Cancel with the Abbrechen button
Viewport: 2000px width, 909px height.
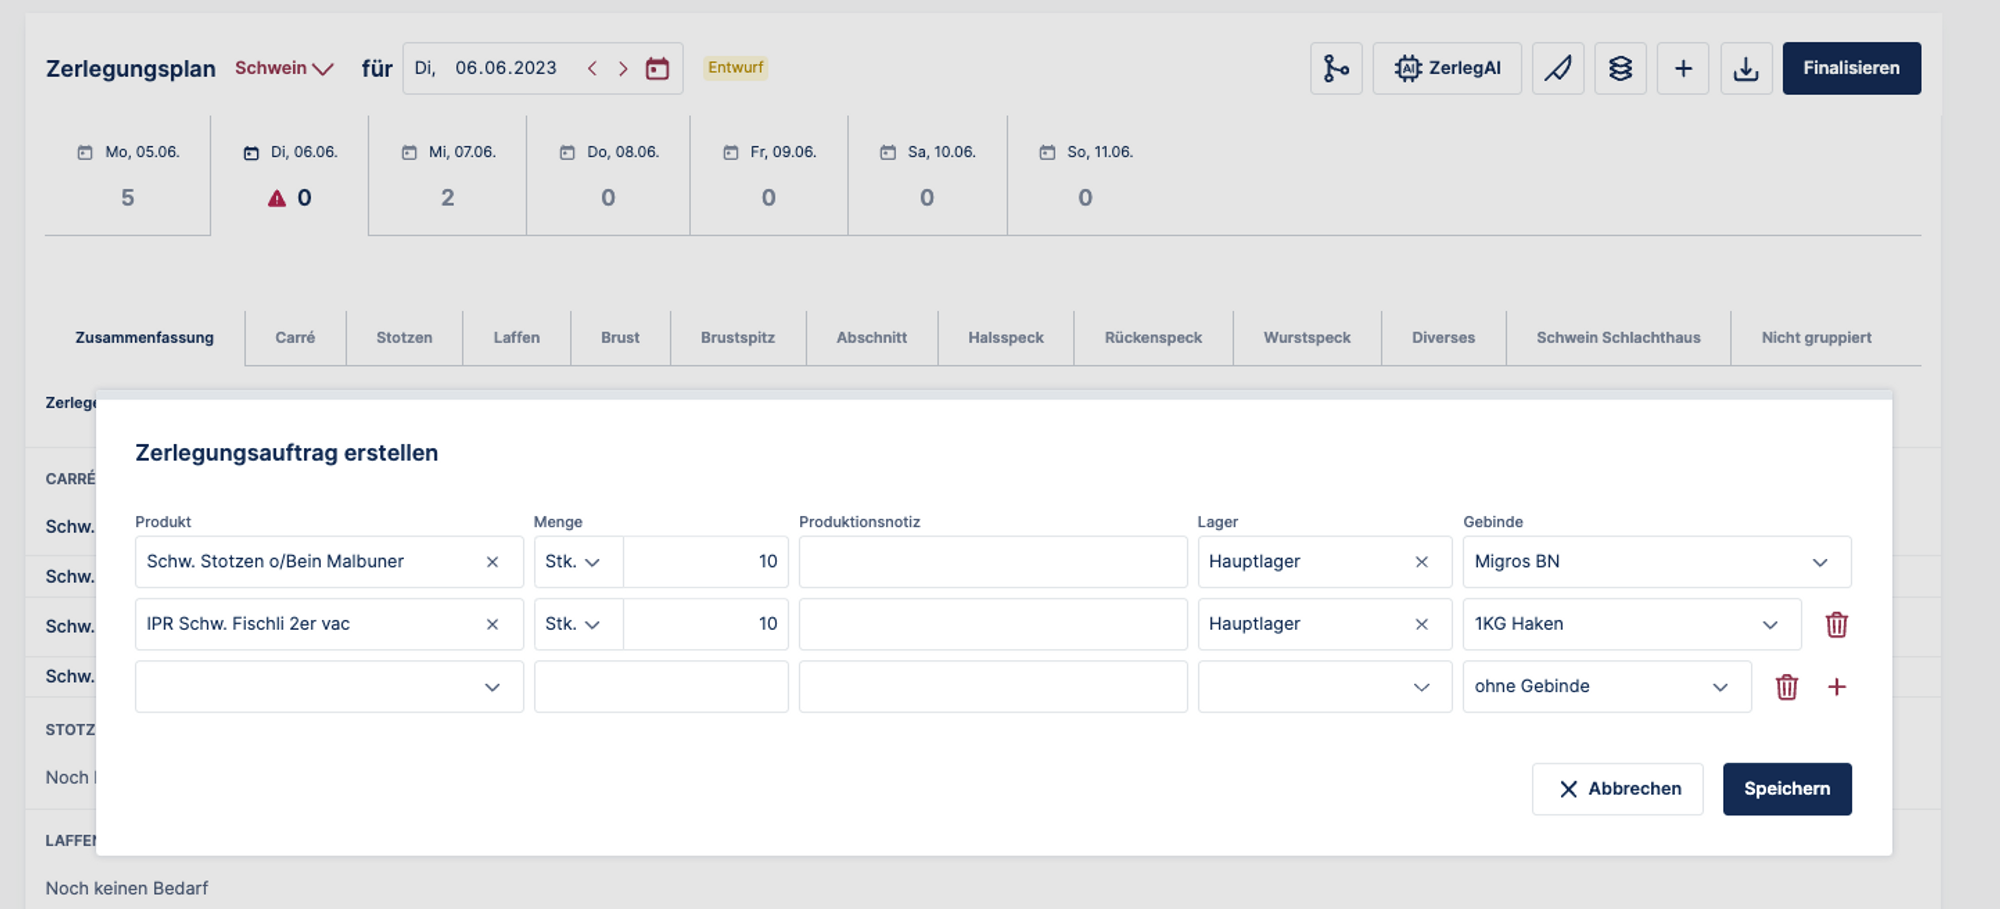pyautogui.click(x=1617, y=789)
